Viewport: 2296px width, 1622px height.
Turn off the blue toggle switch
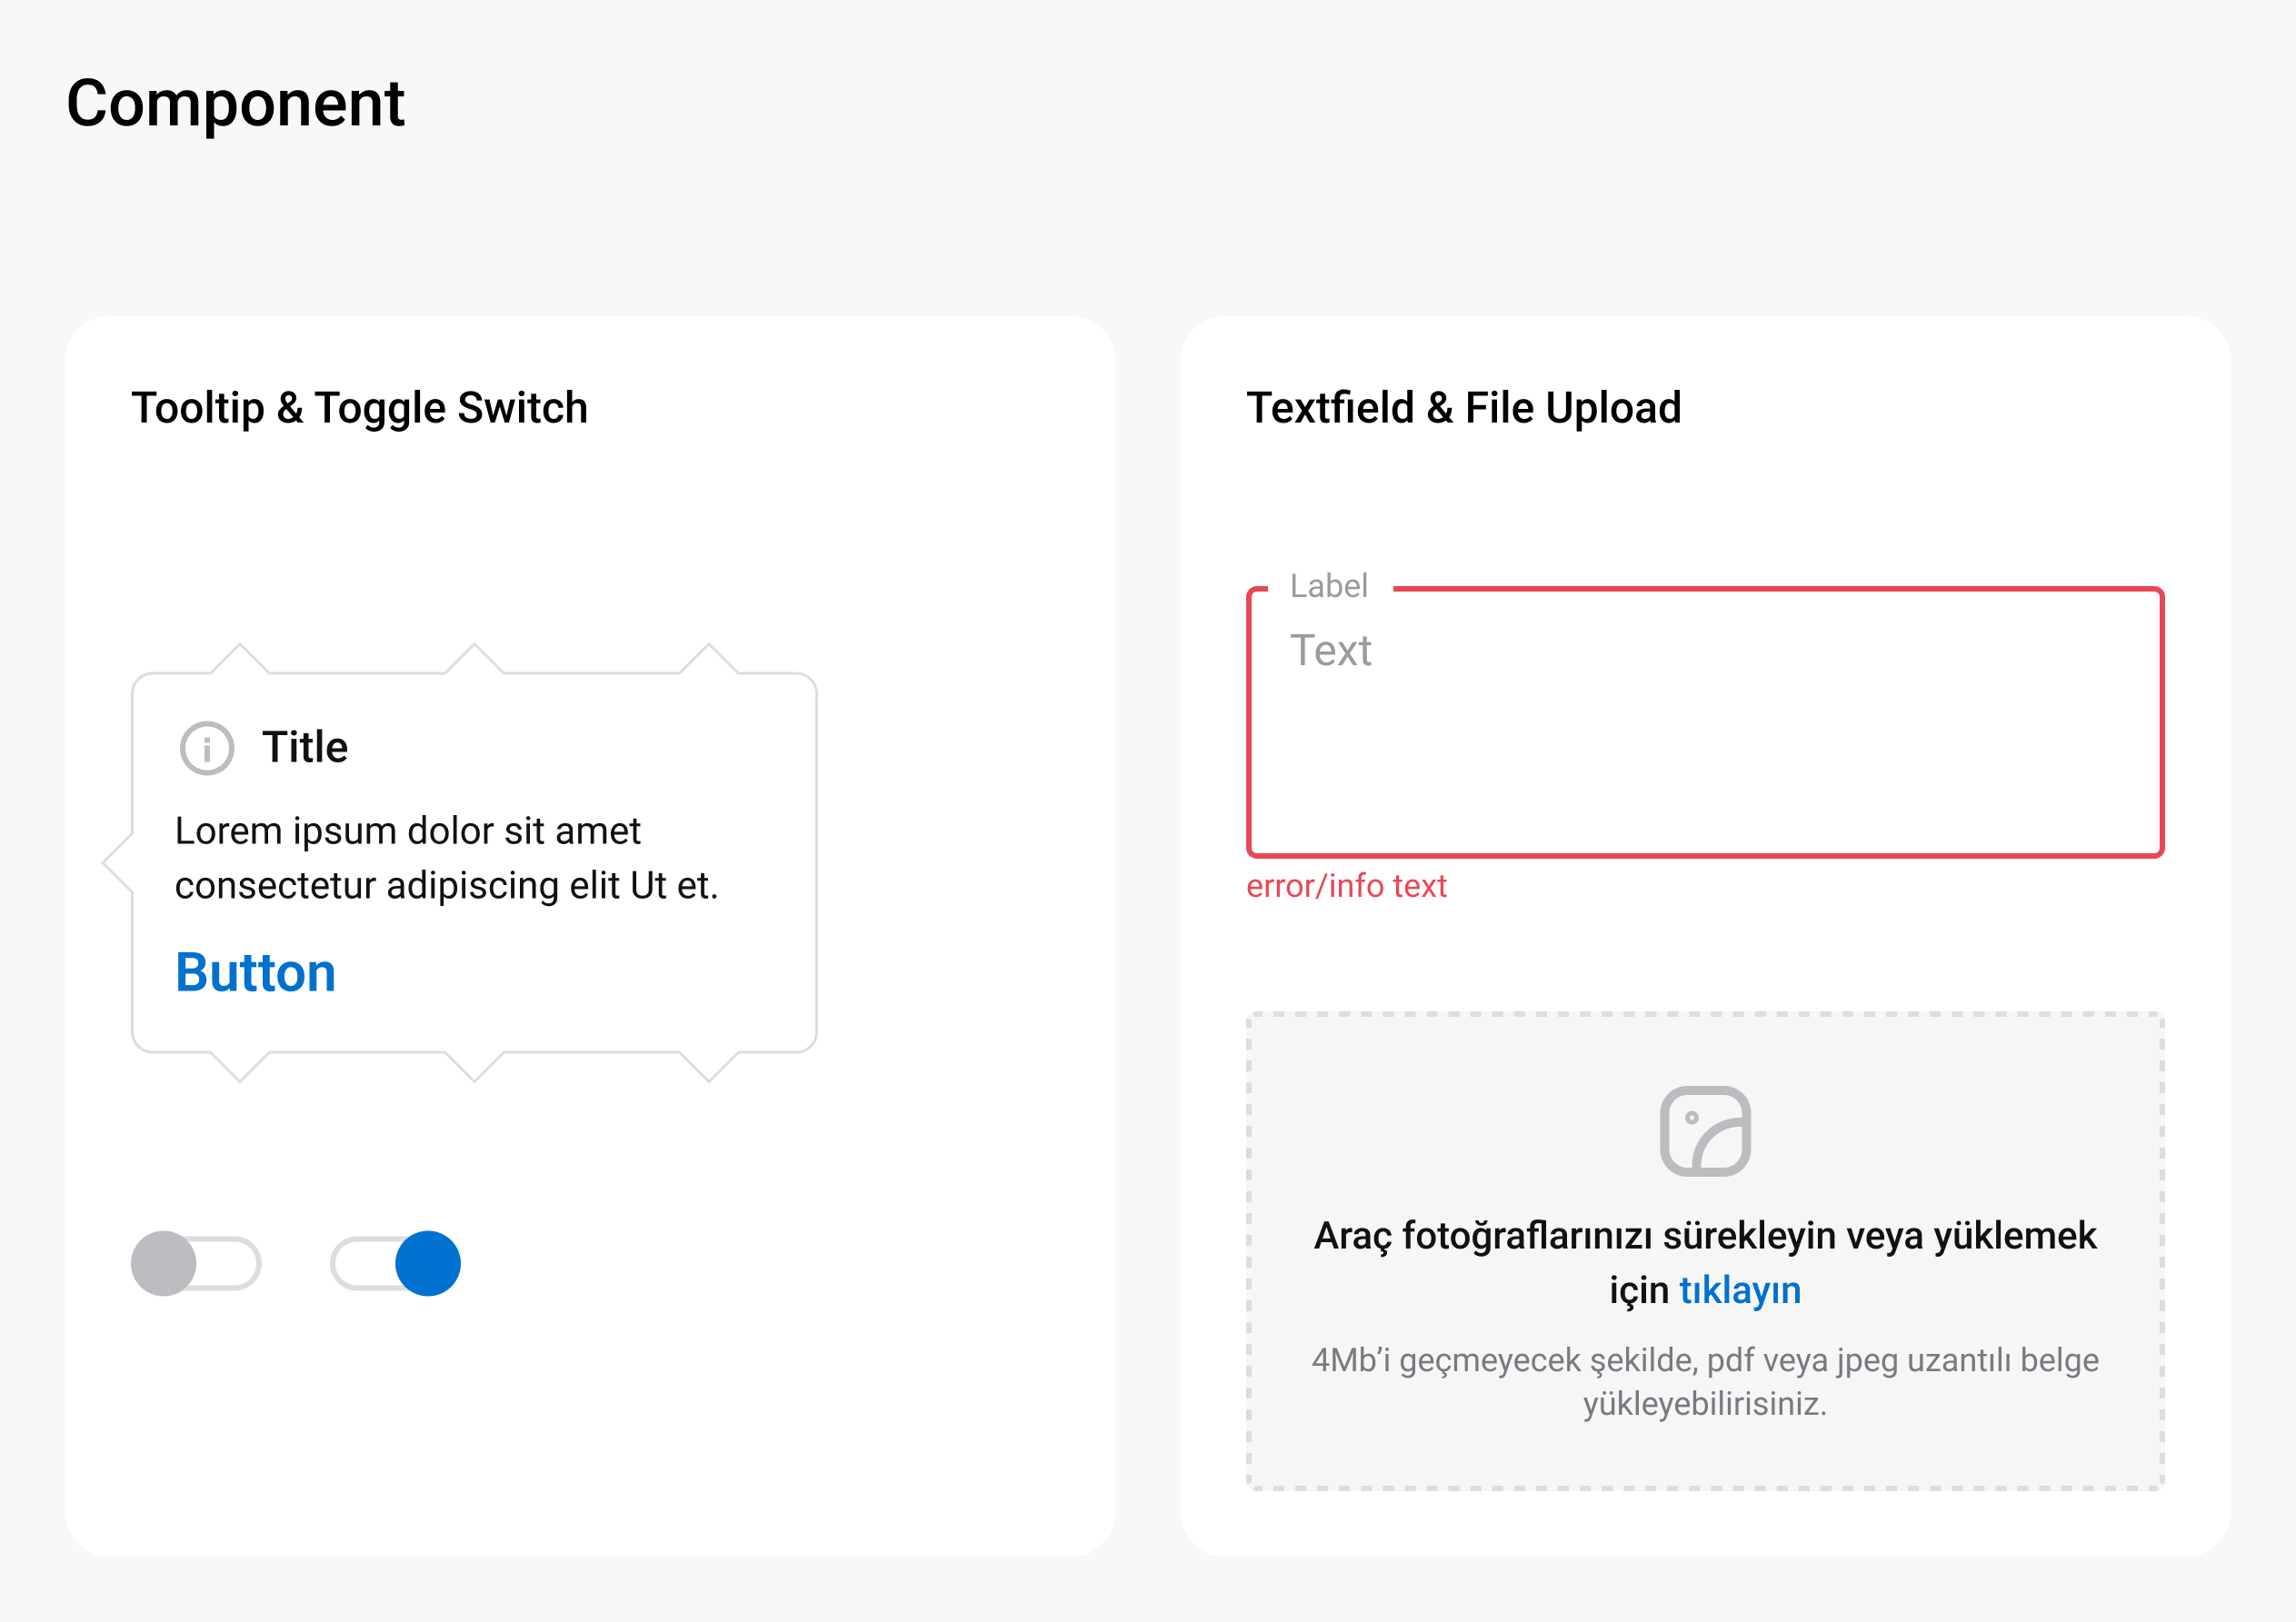[x=396, y=1263]
